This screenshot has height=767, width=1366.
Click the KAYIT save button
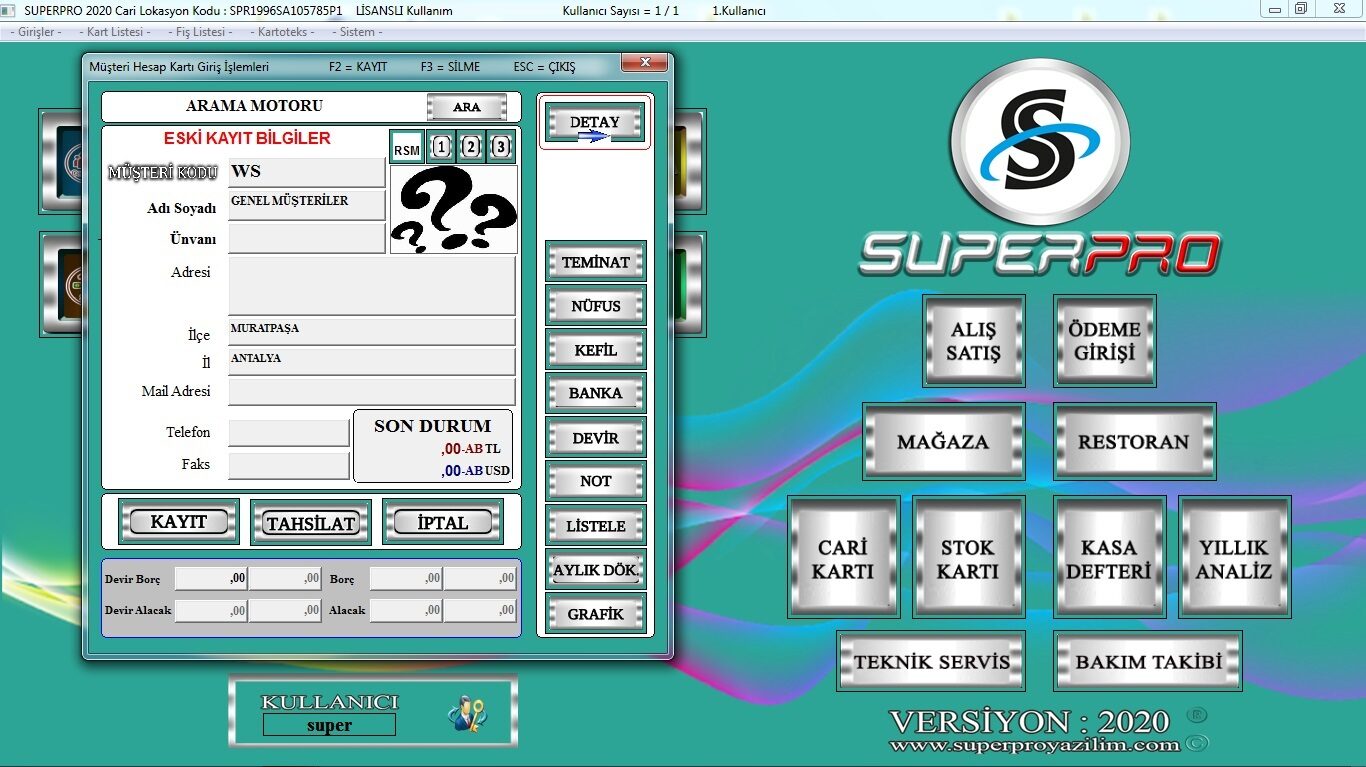coord(179,522)
